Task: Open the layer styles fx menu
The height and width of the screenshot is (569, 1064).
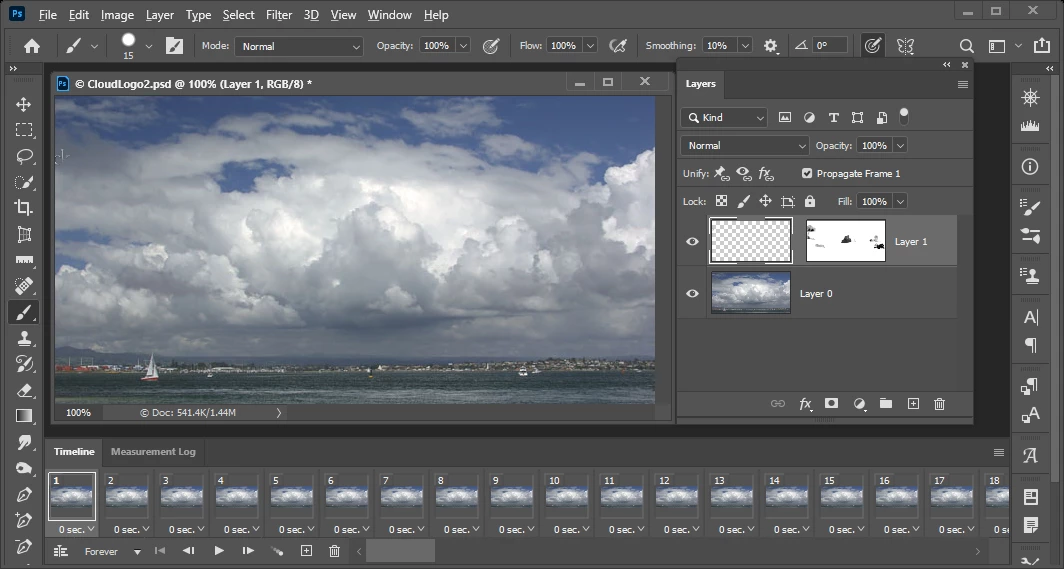Action: [805, 404]
